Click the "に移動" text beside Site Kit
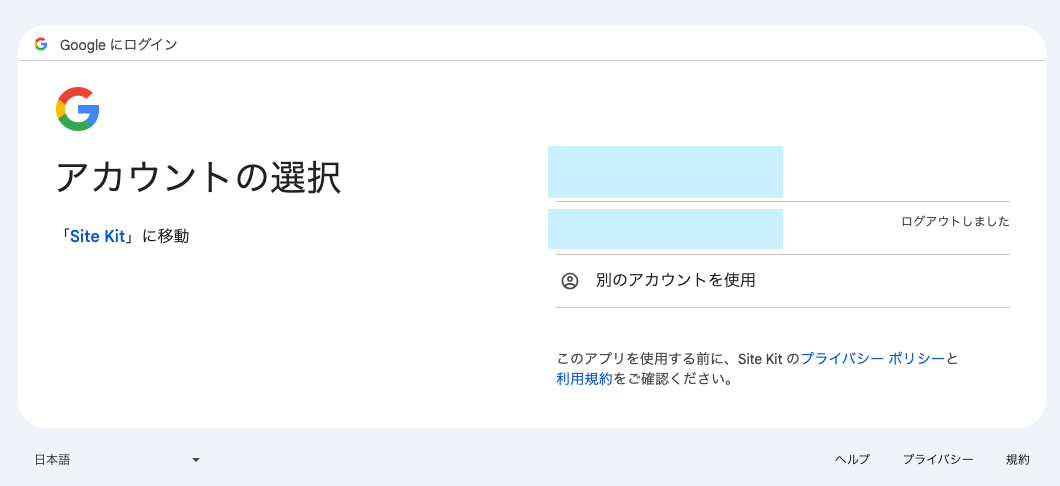The height and width of the screenshot is (486, 1060). click(166, 237)
